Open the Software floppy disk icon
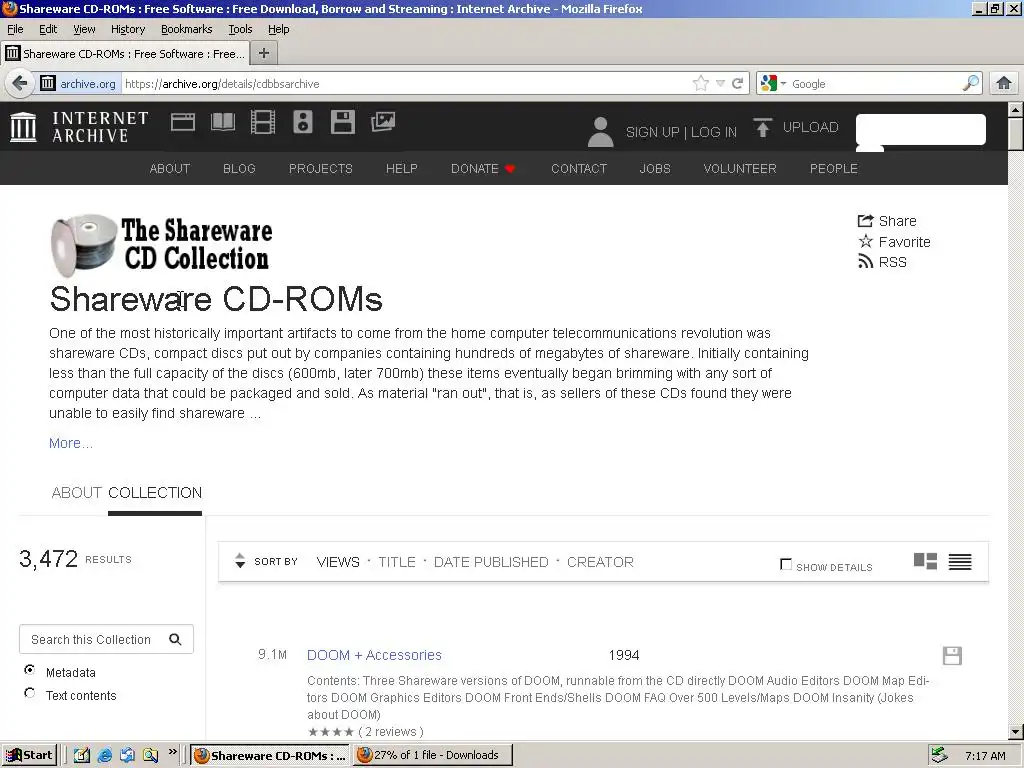The image size is (1024, 768). pyautogui.click(x=343, y=122)
